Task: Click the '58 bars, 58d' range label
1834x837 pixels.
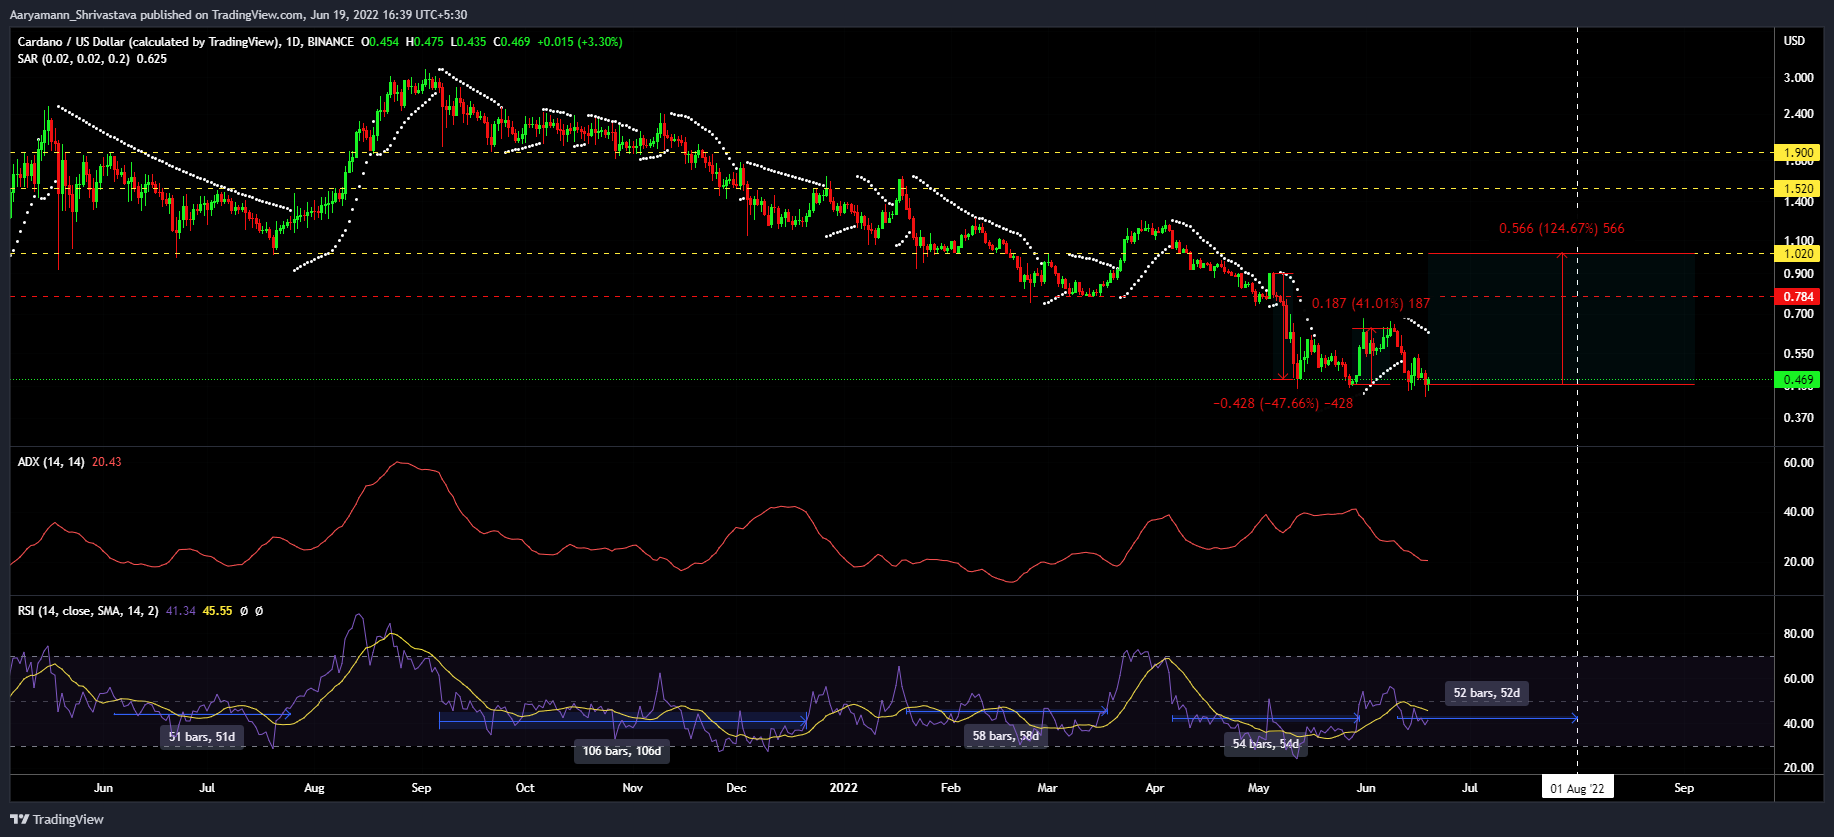Action: coord(1006,736)
